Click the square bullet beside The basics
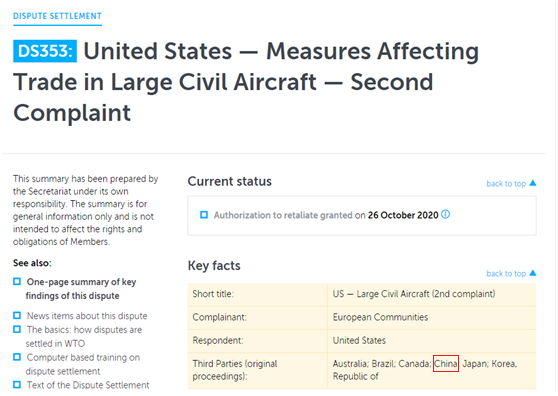 pos(17,329)
